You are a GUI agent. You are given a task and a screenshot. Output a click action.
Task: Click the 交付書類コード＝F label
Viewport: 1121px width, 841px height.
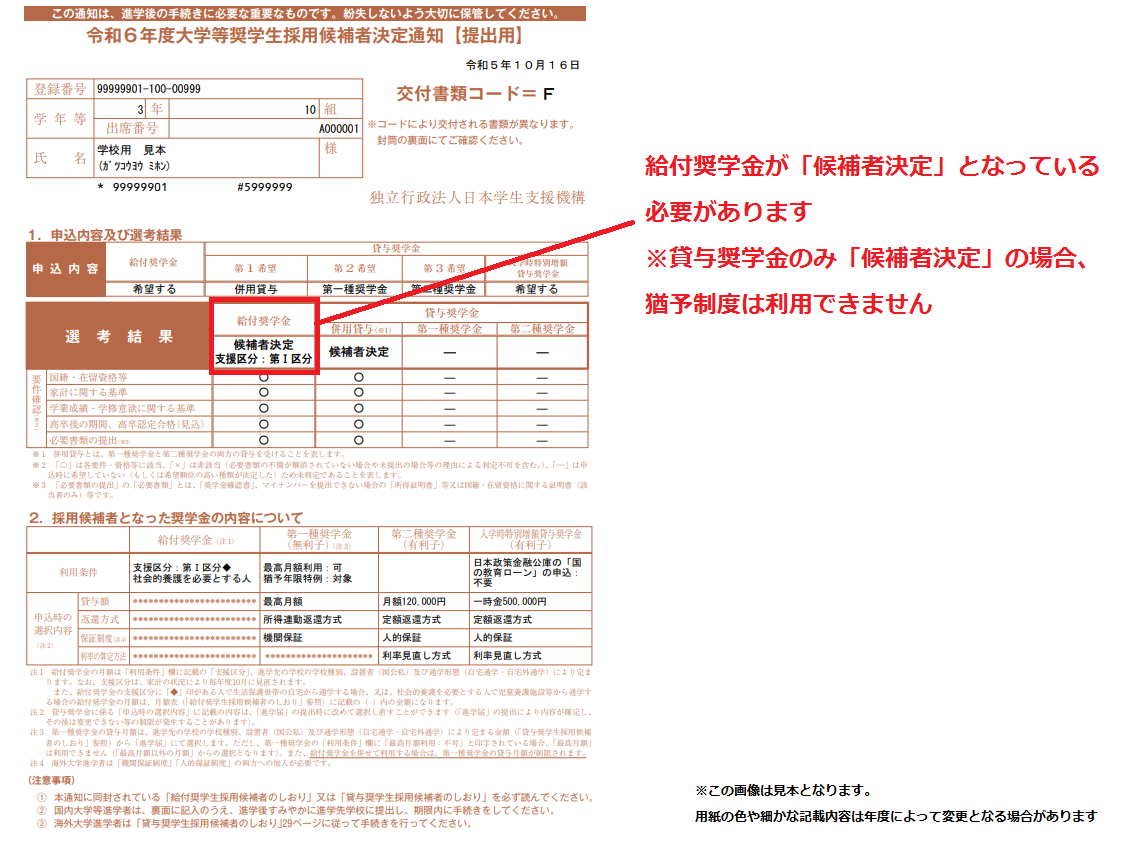click(474, 94)
